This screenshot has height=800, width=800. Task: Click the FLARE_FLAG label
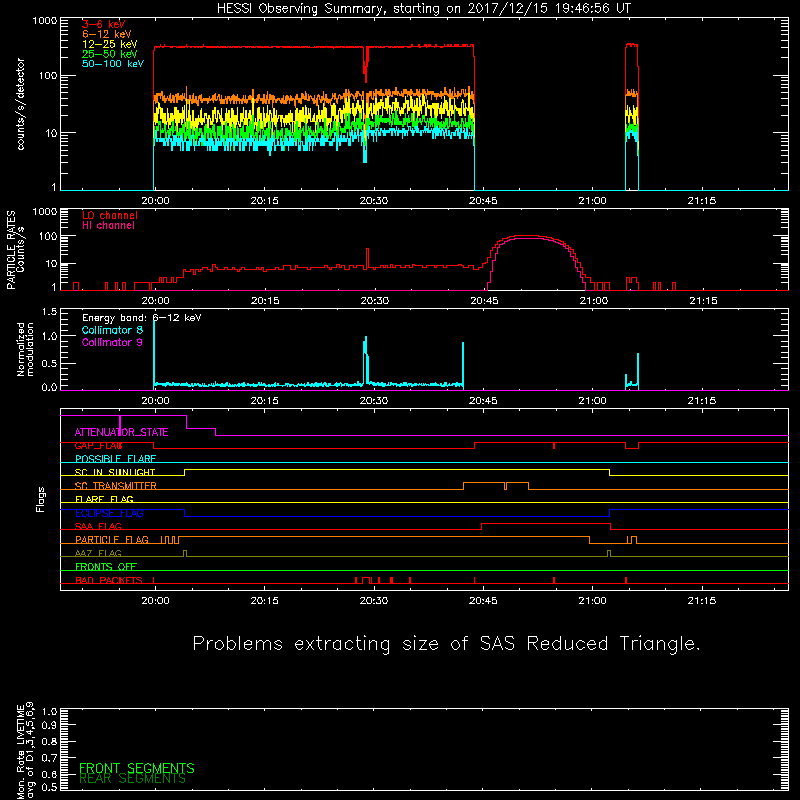coord(104,499)
